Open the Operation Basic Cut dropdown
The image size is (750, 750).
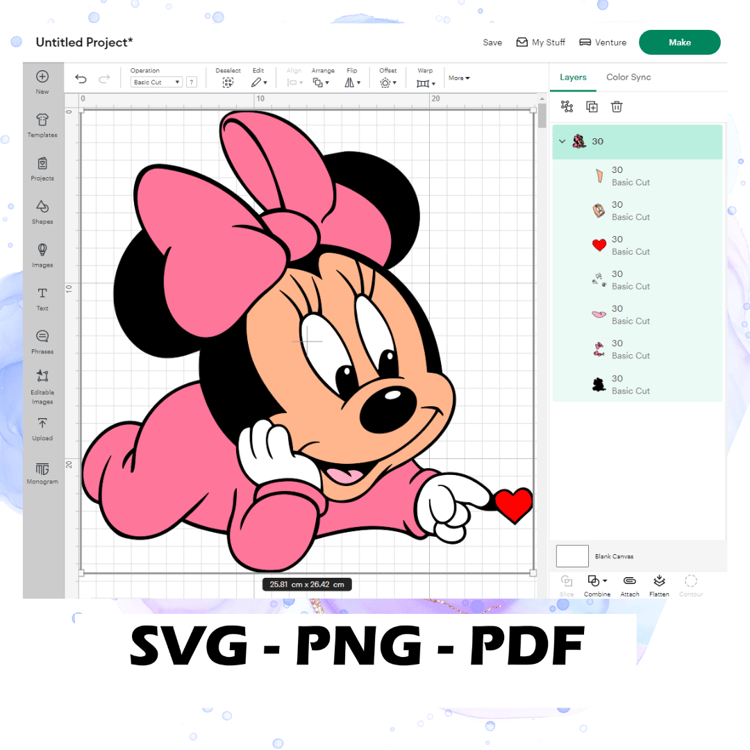click(156, 82)
